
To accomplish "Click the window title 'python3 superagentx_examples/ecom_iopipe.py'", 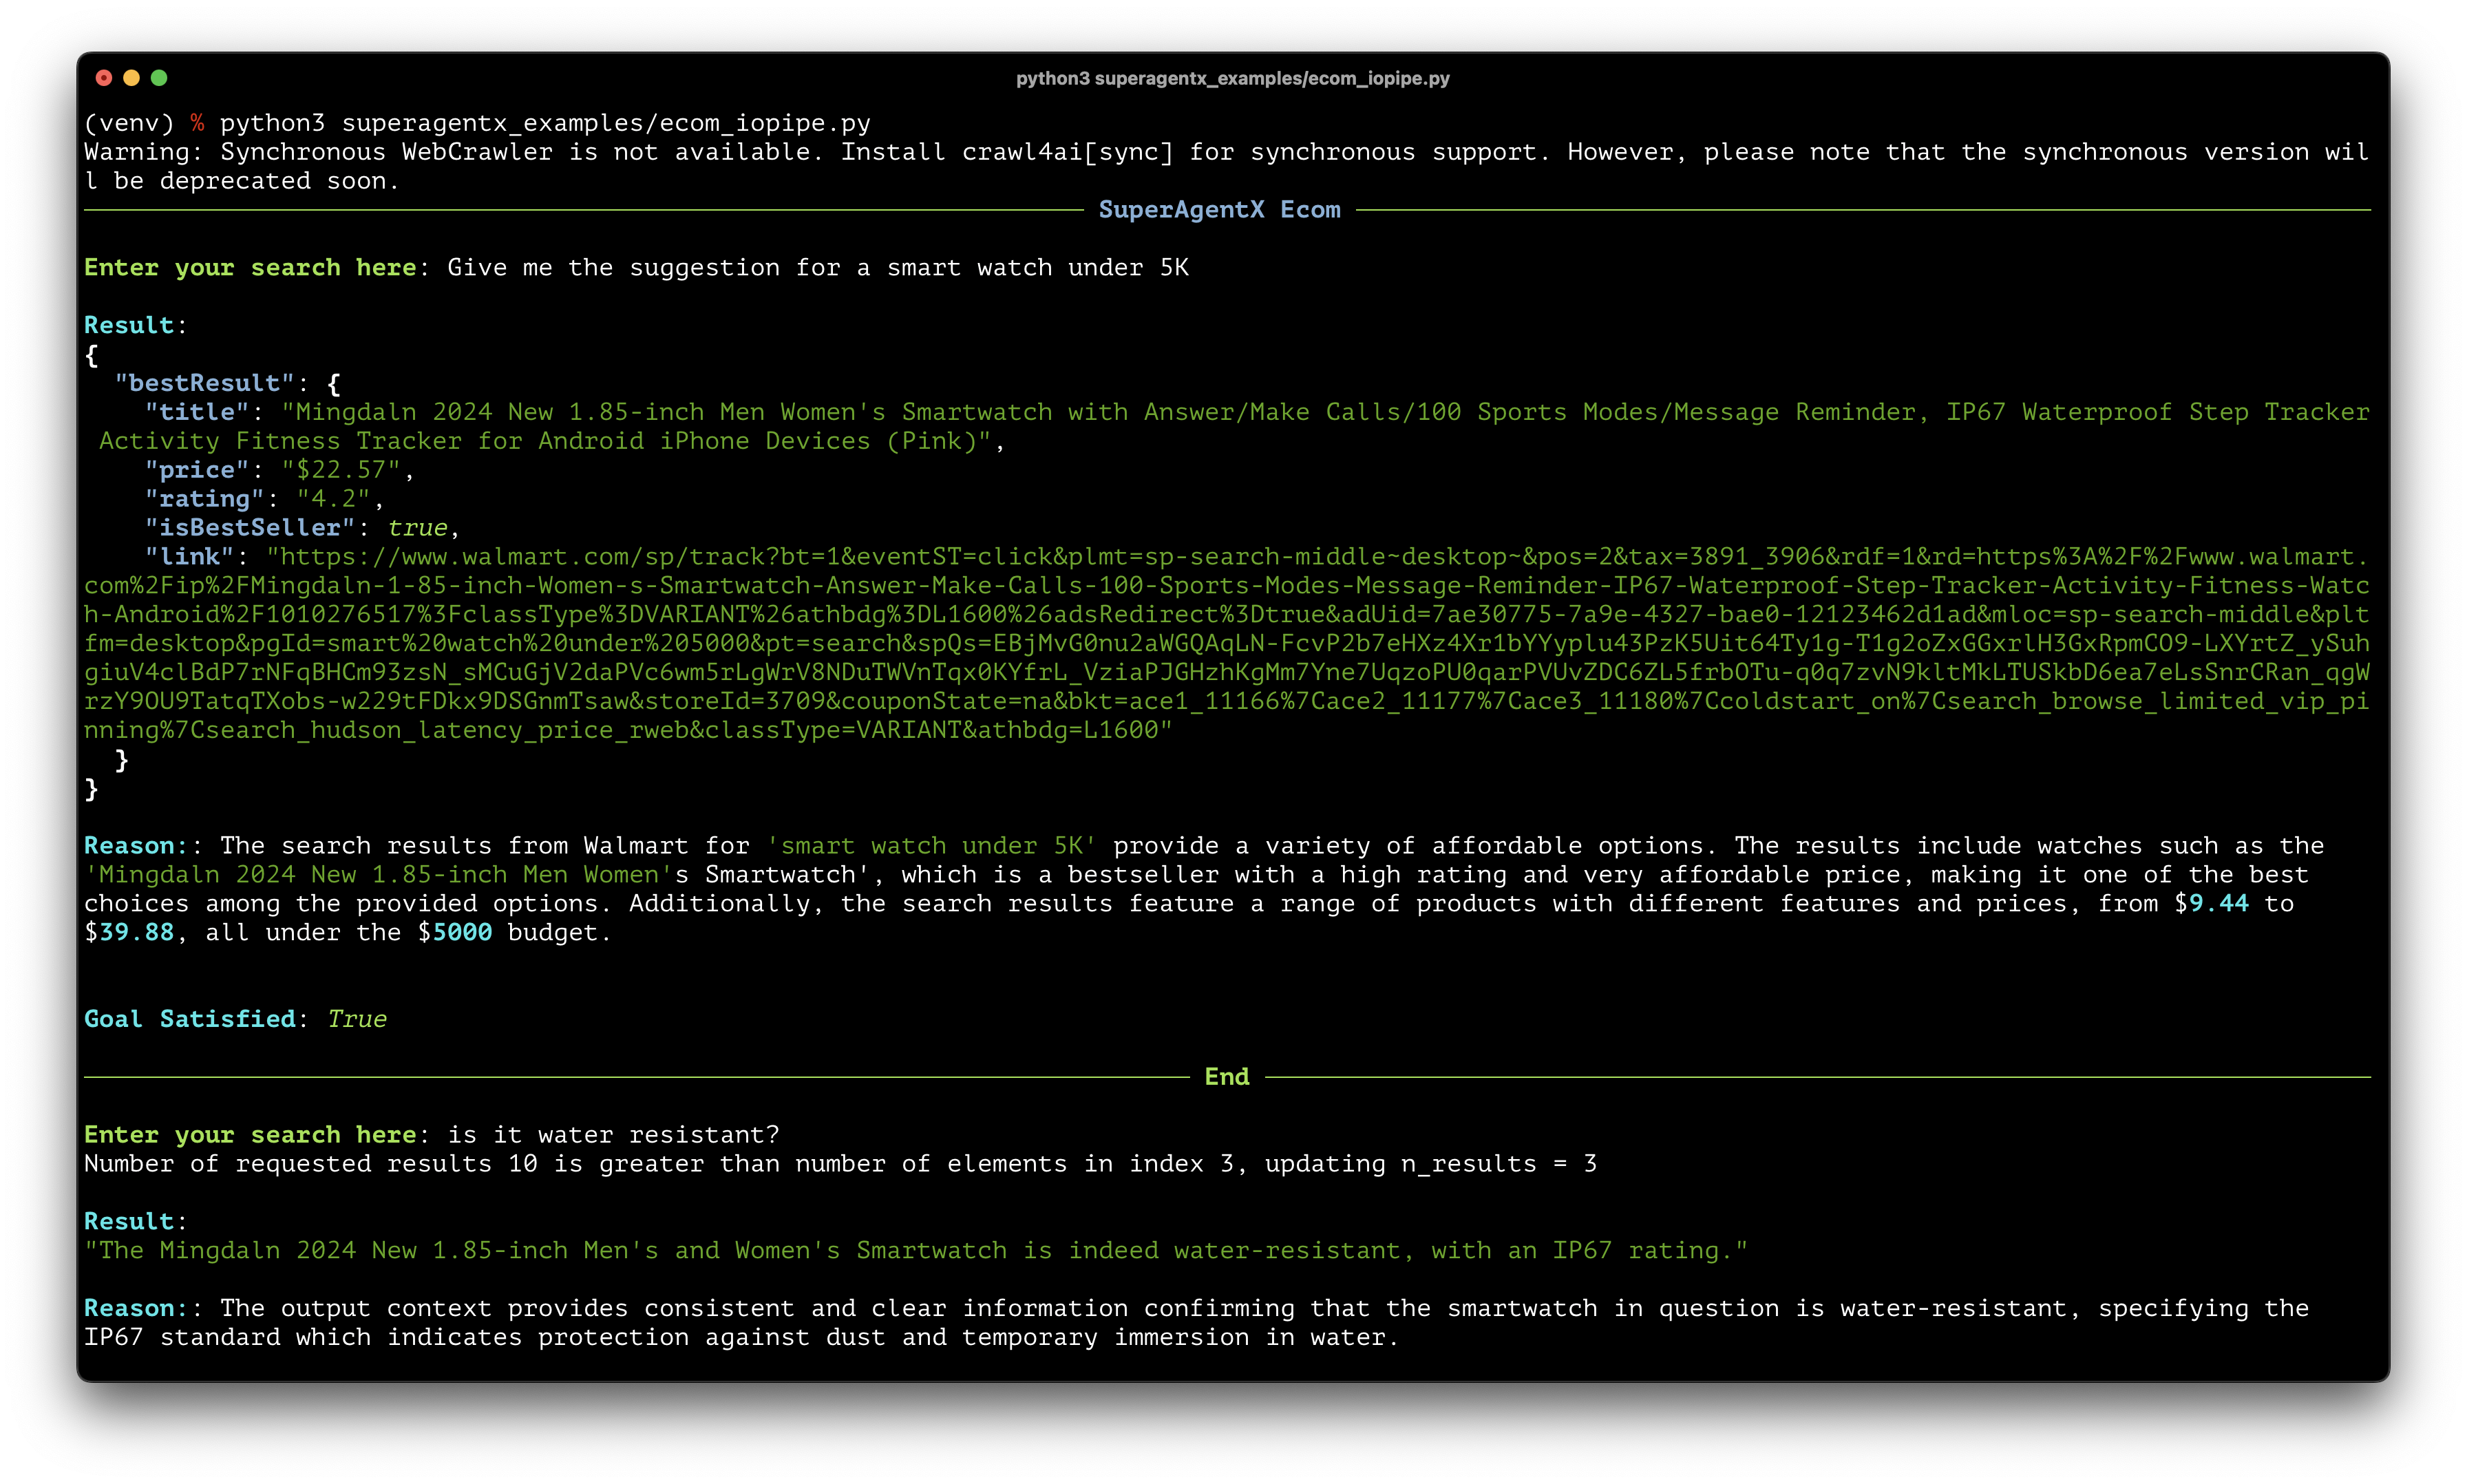I will tap(1233, 78).
